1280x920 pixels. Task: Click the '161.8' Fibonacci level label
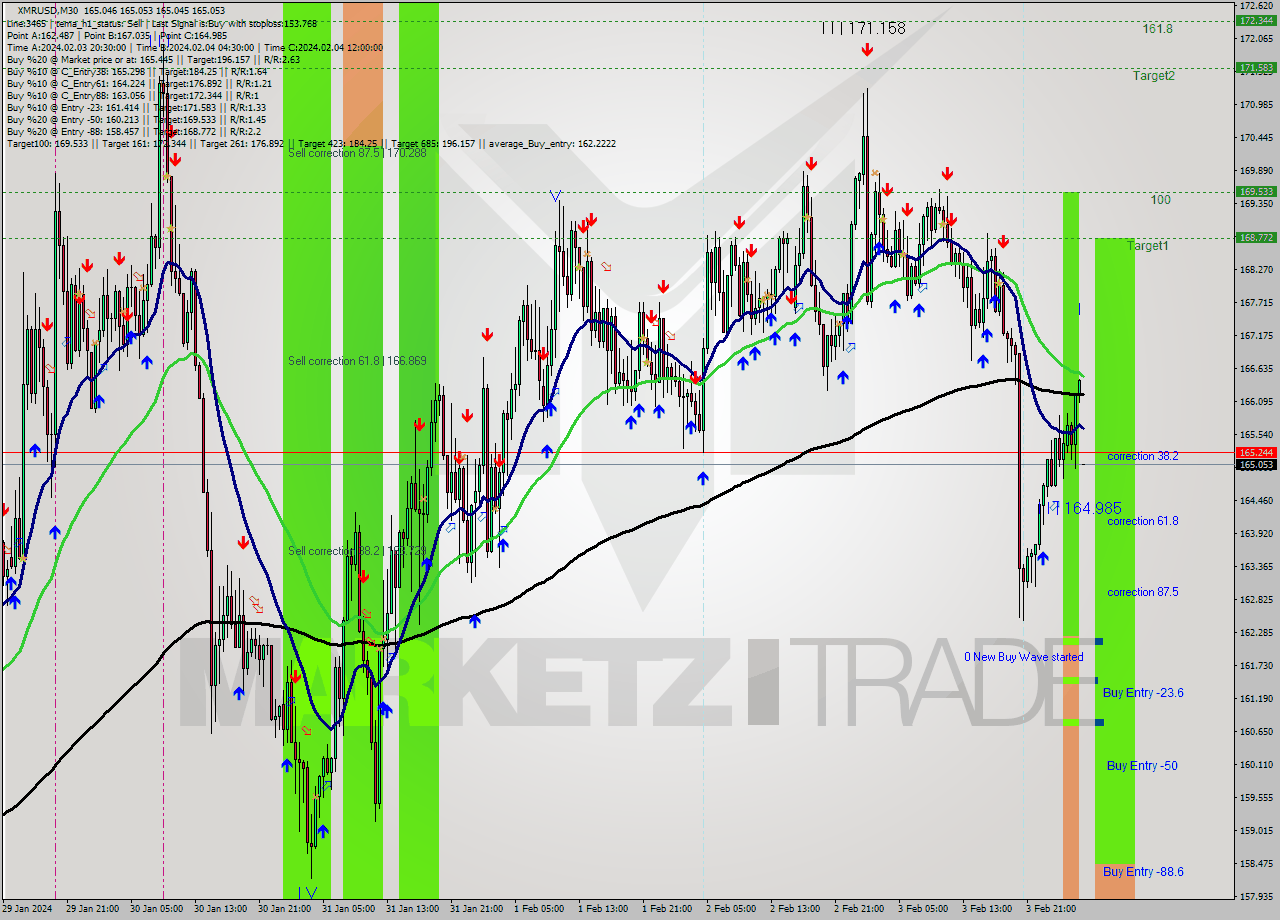pyautogui.click(x=1158, y=29)
